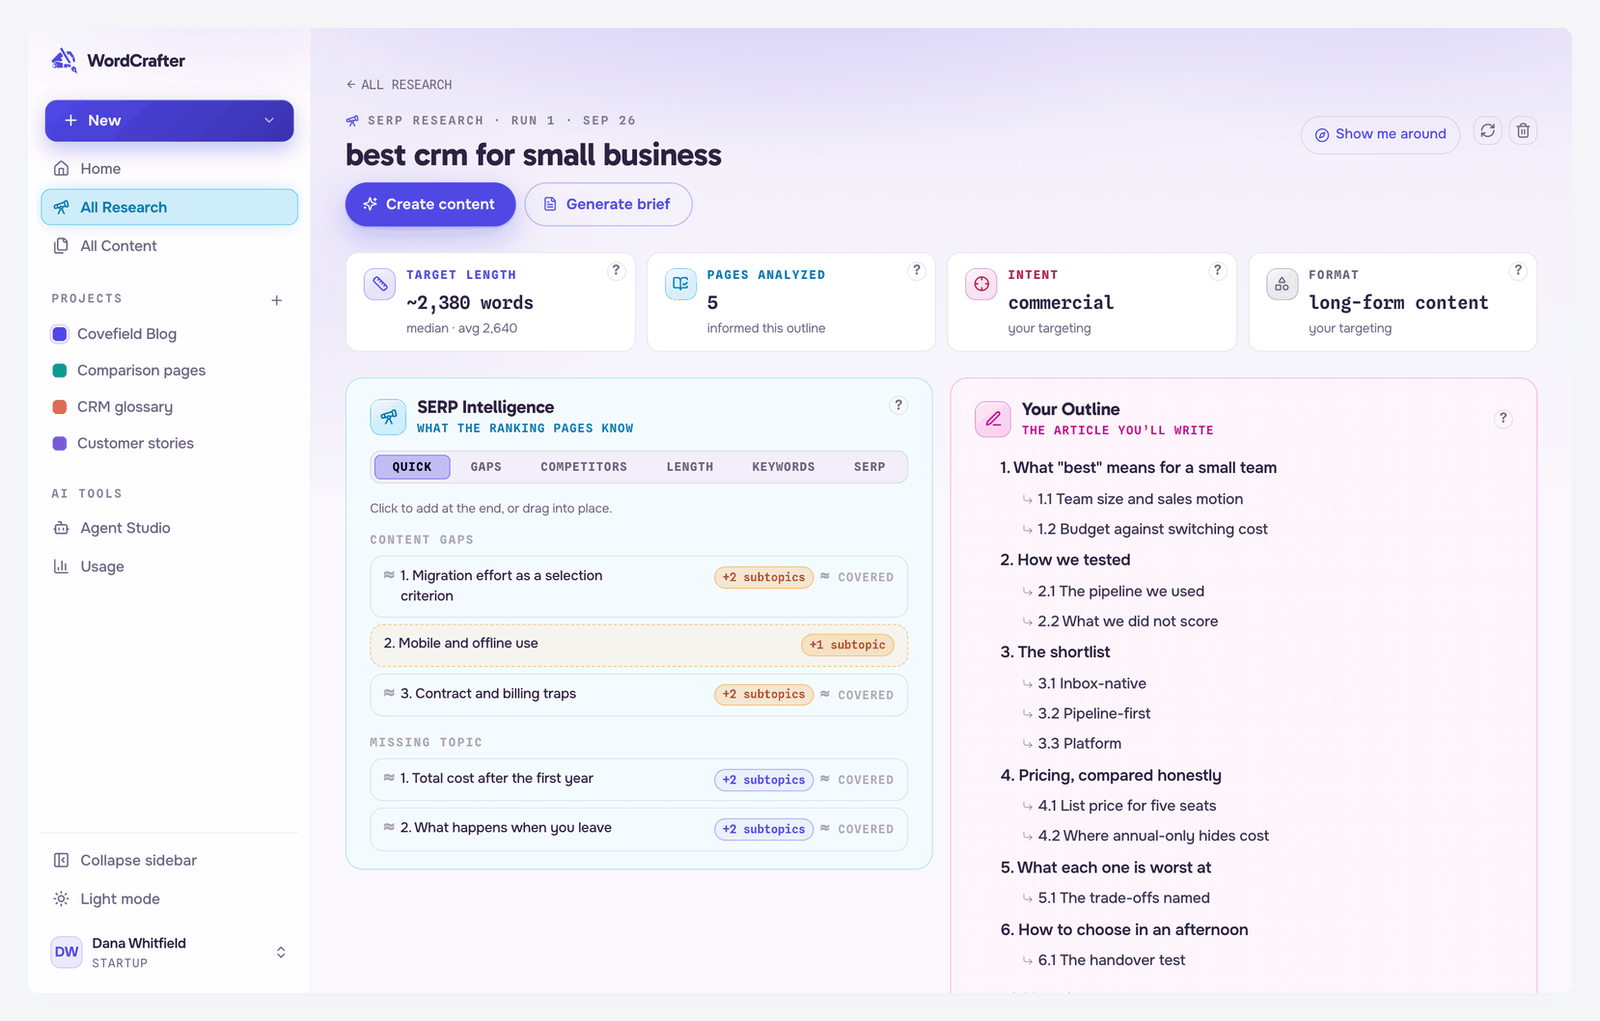
Task: Go back to All Research link
Action: [399, 85]
